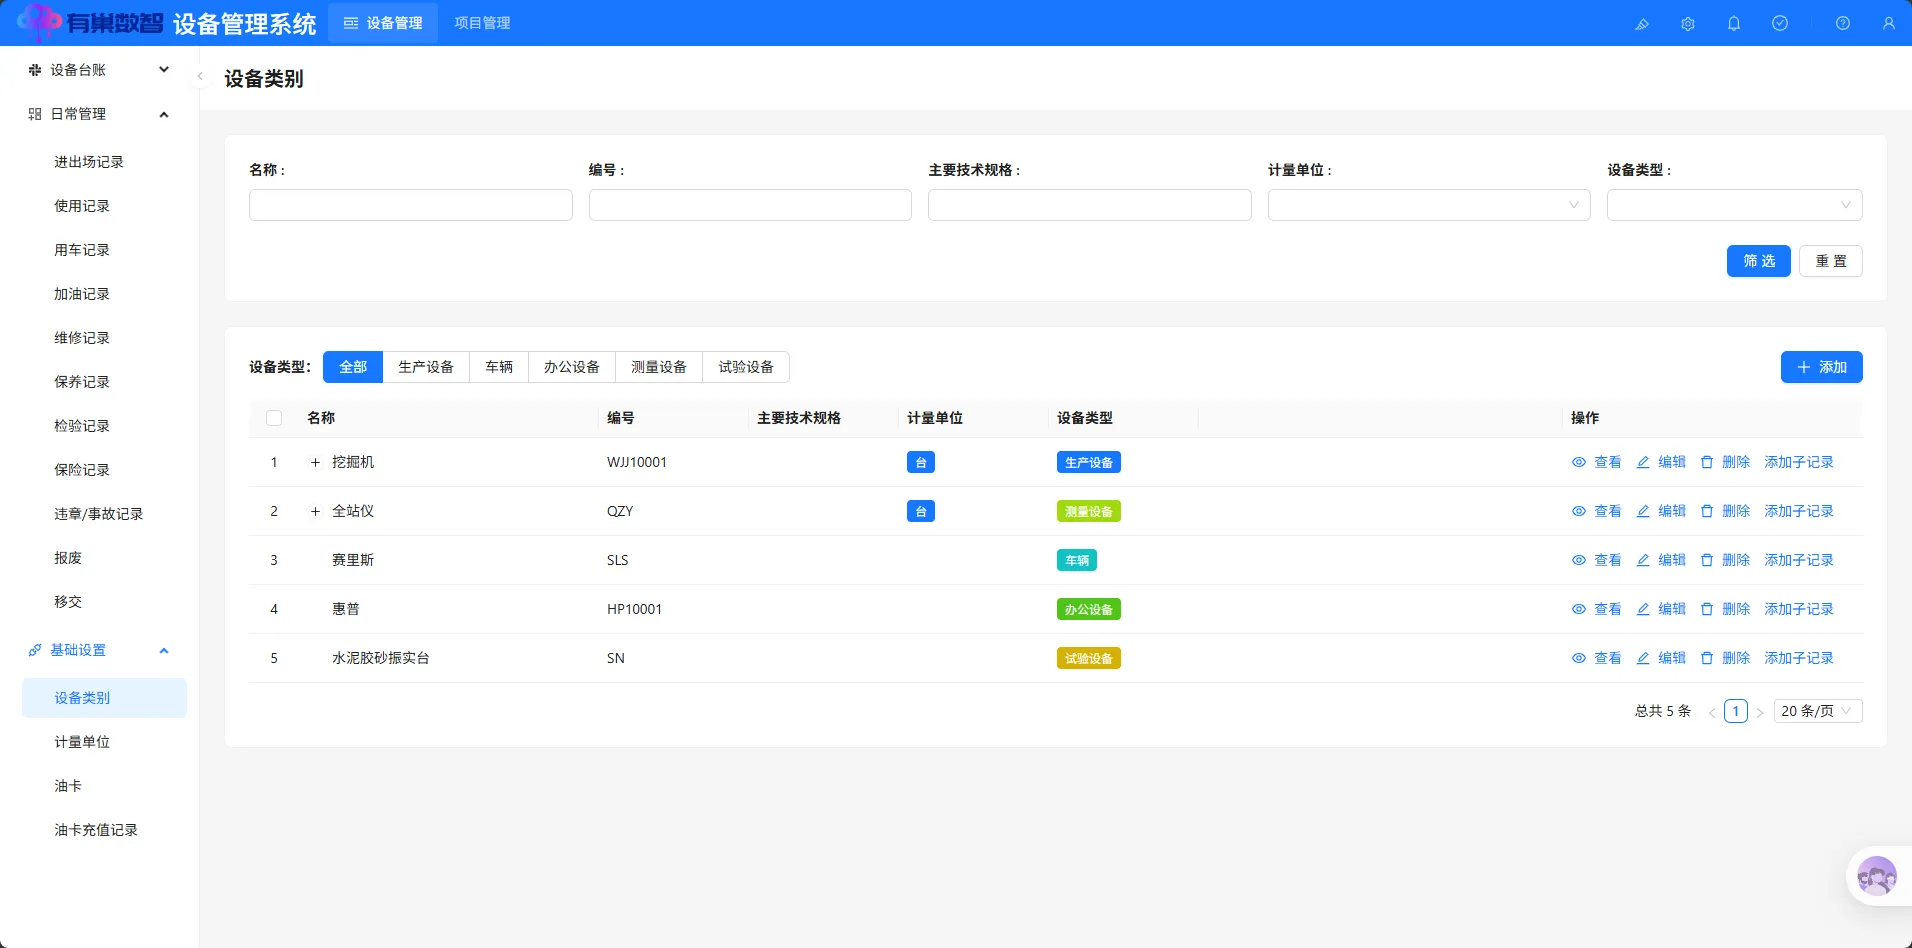Toggle the select-all checkbox in table header

(x=274, y=418)
